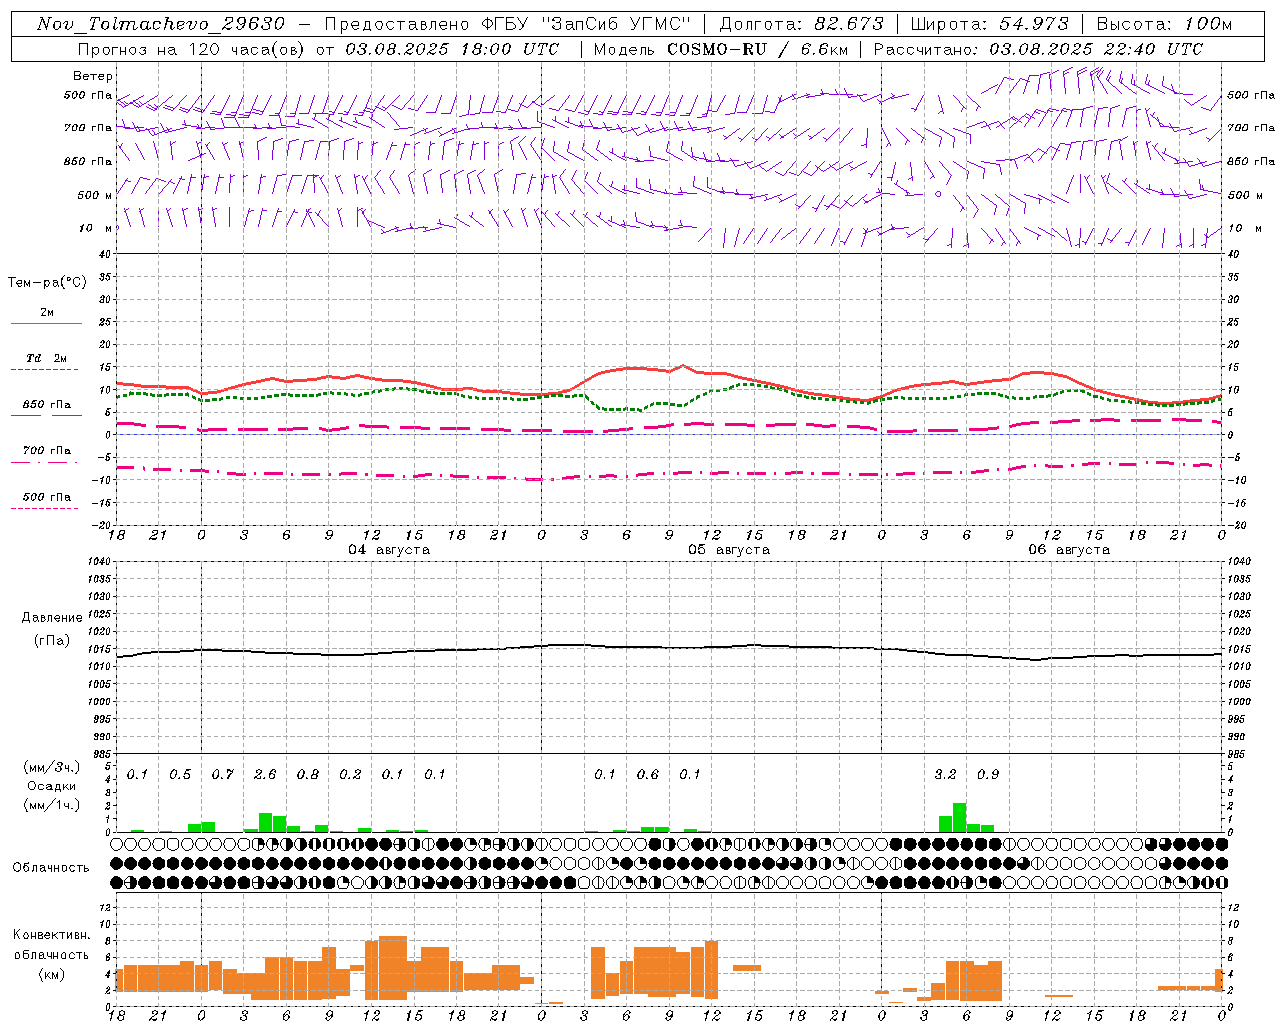
Task: Click the 'Высота: 100м' elevation text
Action: [1164, 24]
